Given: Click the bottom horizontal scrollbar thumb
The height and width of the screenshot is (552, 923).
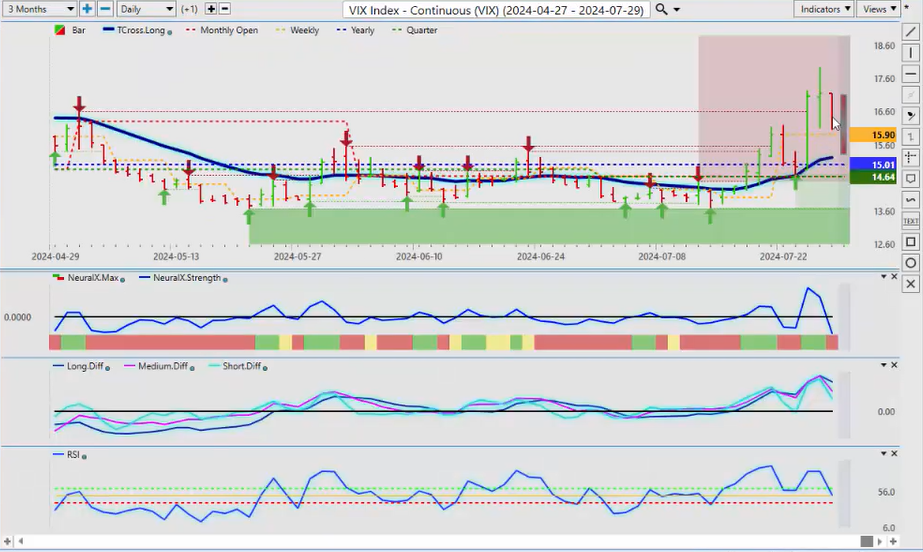Looking at the screenshot, I should click(x=867, y=541).
